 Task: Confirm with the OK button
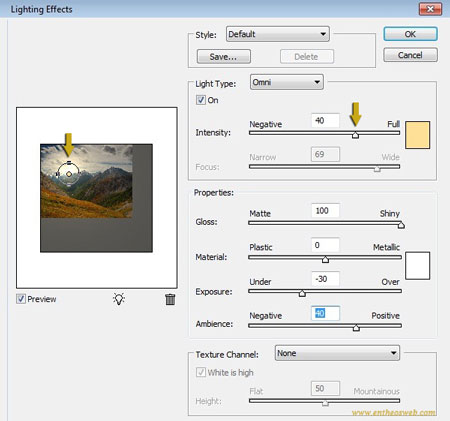(x=410, y=34)
